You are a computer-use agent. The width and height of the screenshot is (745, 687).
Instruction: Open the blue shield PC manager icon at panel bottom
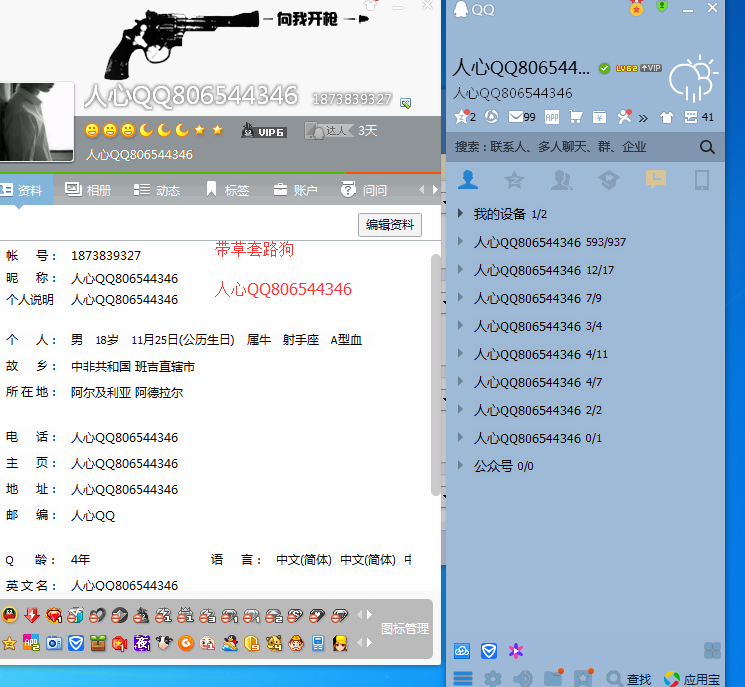(488, 650)
